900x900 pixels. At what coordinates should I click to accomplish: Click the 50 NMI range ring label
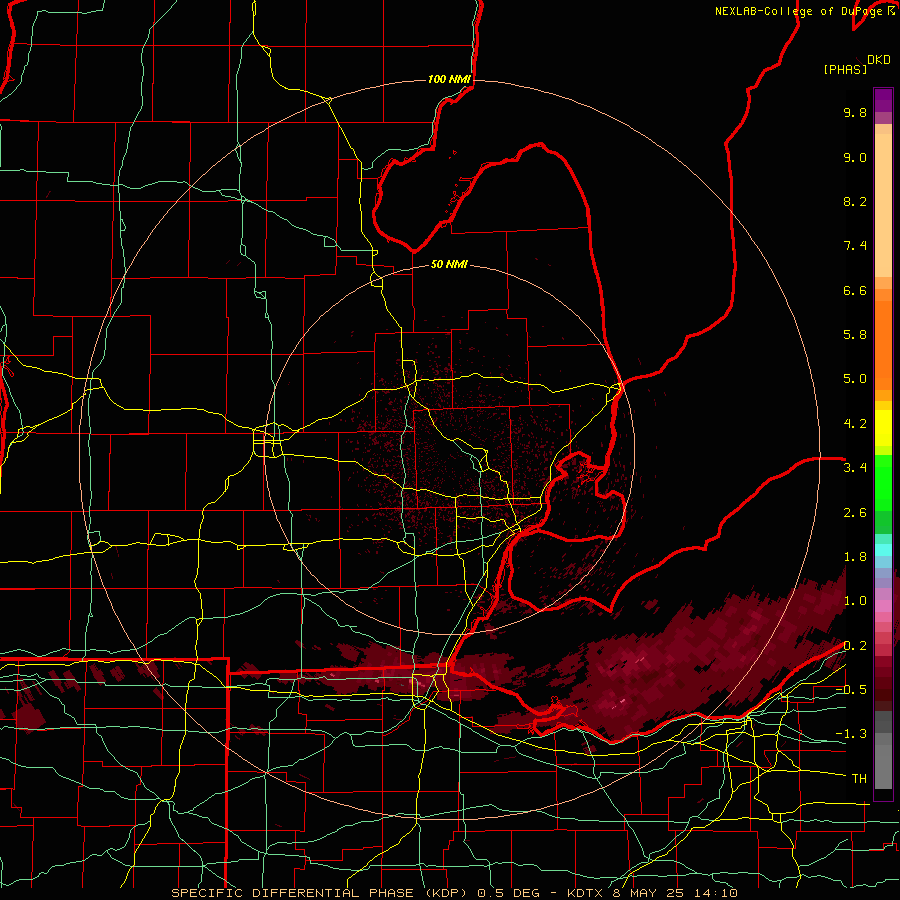[449, 264]
